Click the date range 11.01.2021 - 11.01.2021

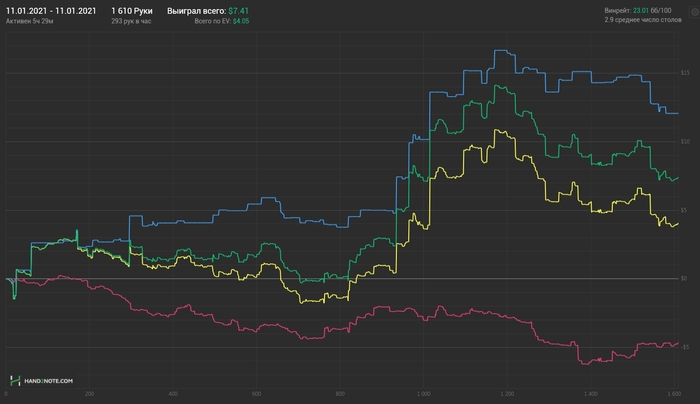click(x=51, y=11)
